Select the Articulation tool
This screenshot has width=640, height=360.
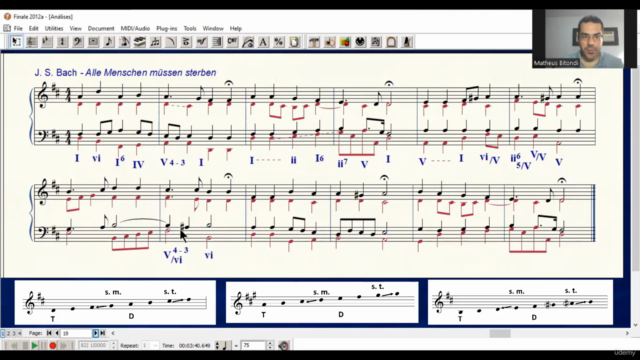186,42
